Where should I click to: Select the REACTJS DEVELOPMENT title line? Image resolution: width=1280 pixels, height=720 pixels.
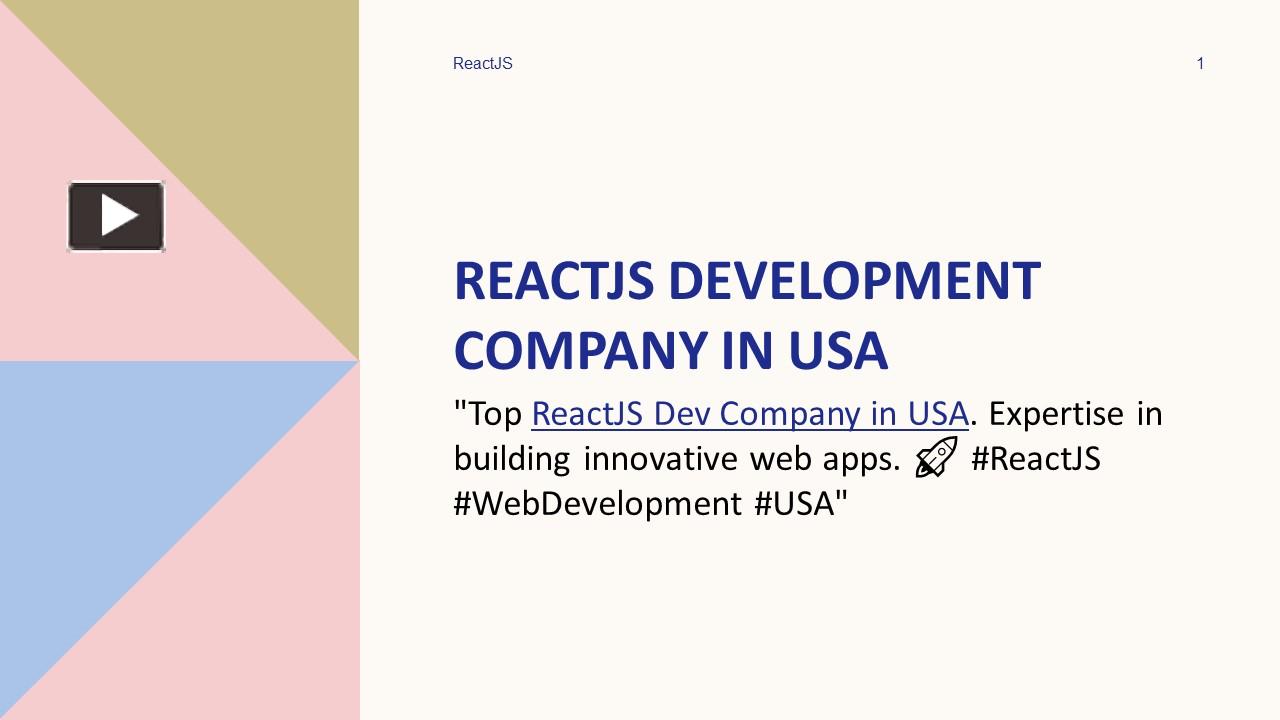[x=746, y=281]
